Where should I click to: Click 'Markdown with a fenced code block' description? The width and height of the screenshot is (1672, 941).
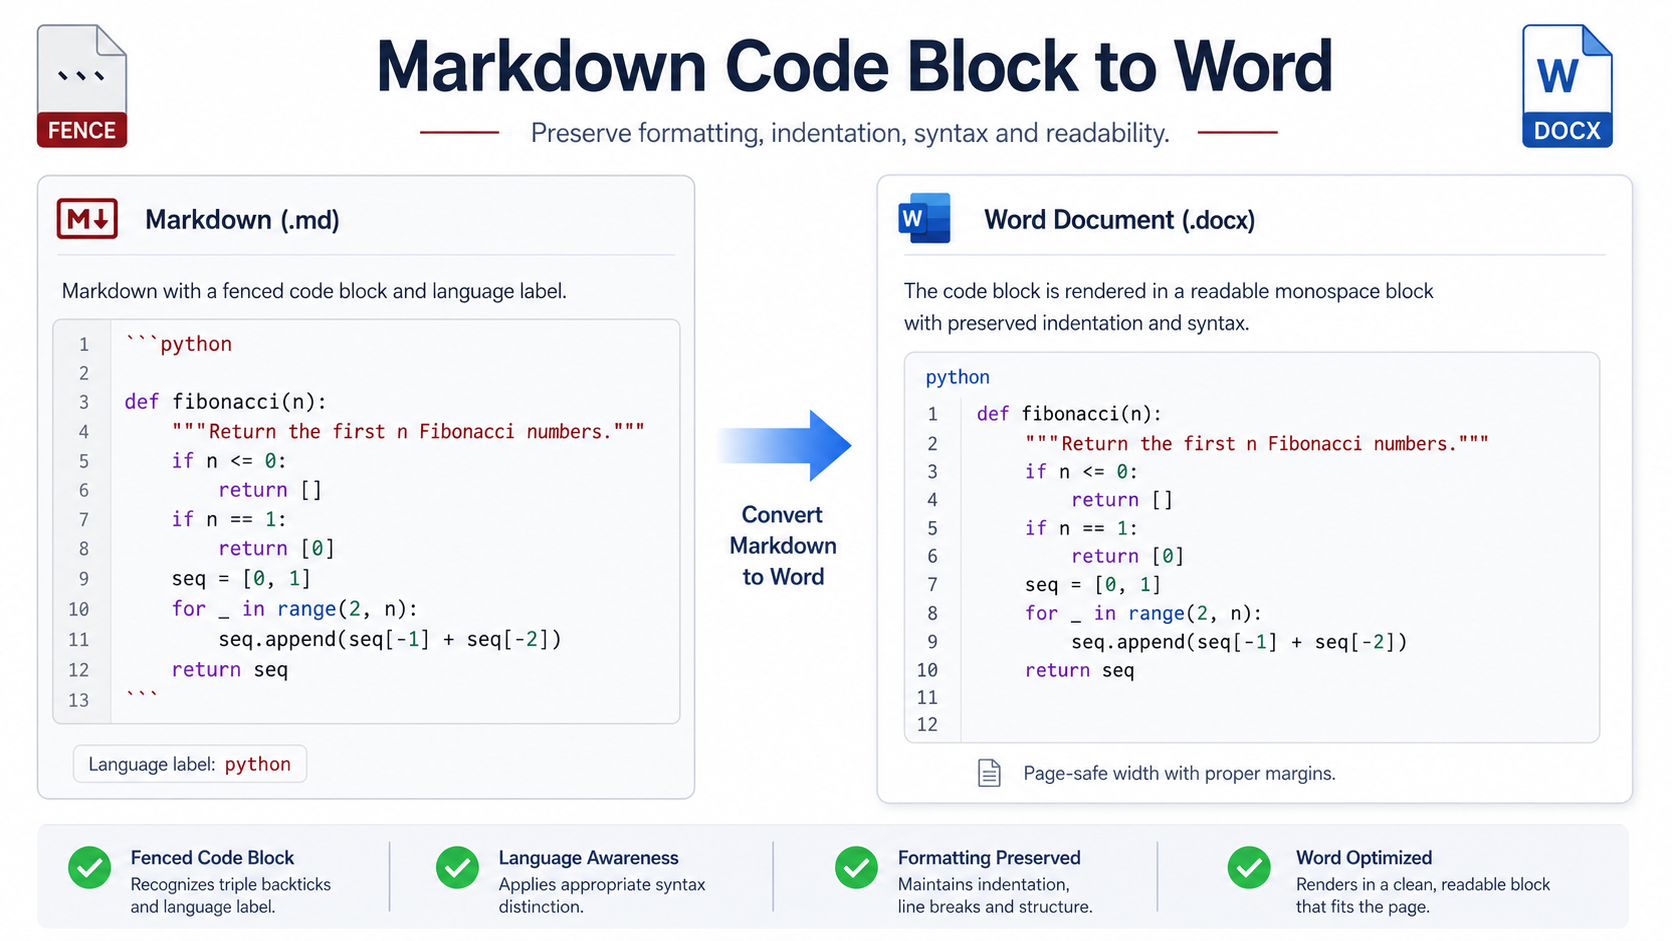[314, 291]
